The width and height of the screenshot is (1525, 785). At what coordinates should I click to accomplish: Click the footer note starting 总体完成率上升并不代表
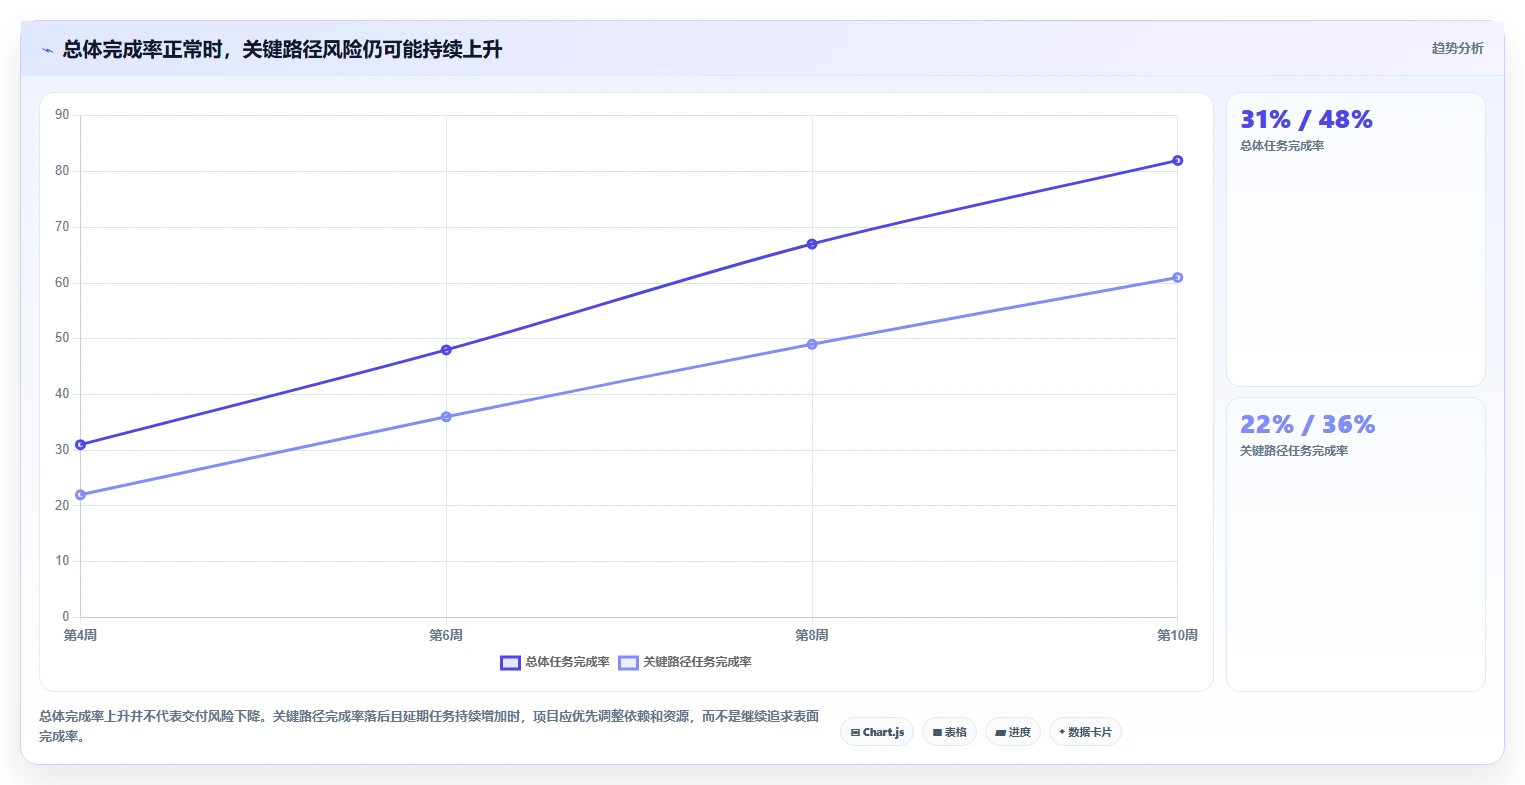[x=429, y=726]
